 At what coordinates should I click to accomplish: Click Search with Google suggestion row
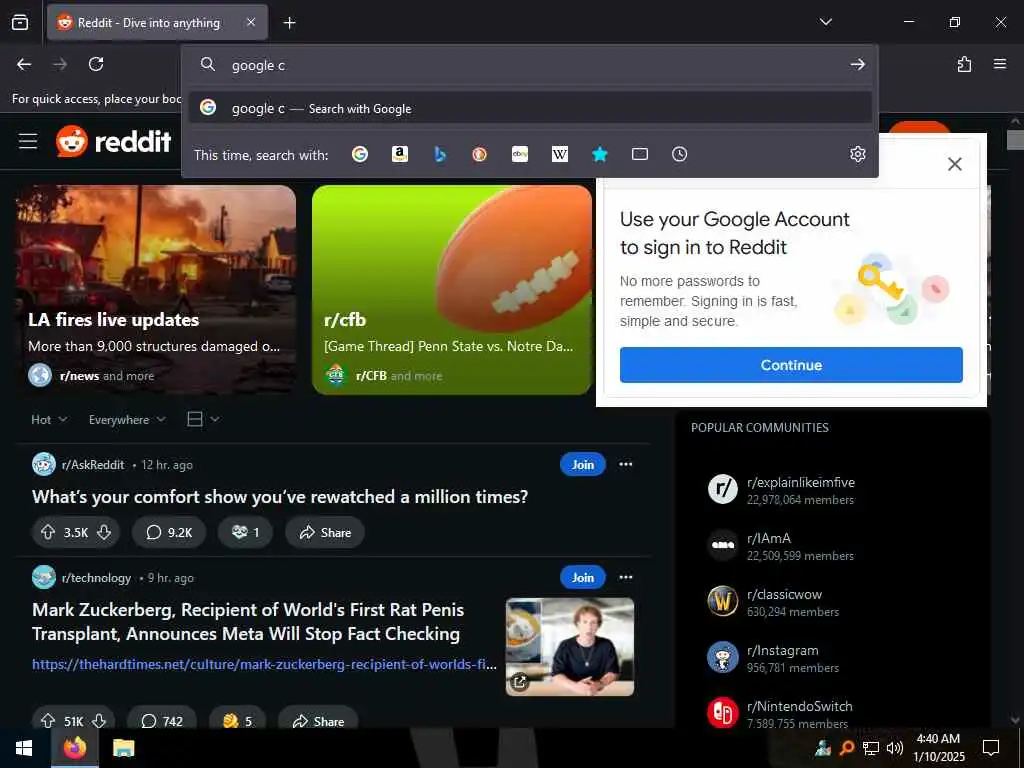click(530, 108)
